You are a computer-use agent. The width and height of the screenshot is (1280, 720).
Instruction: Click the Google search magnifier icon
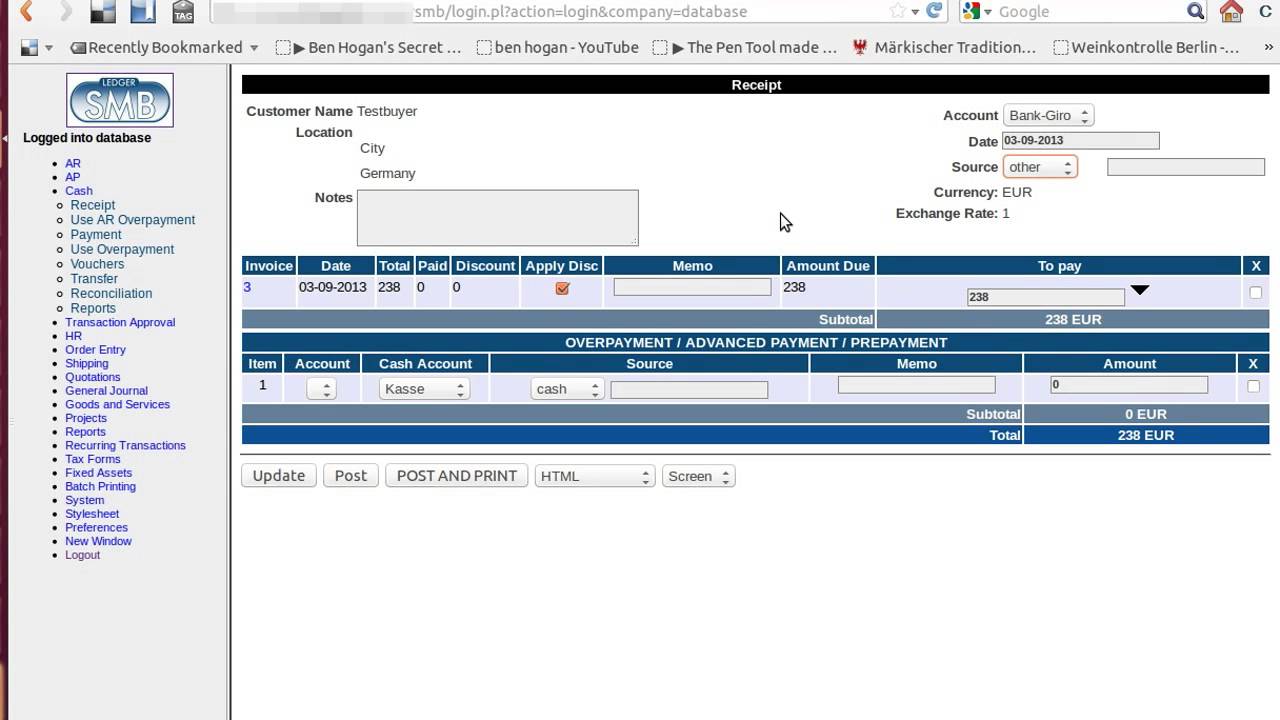(1196, 11)
